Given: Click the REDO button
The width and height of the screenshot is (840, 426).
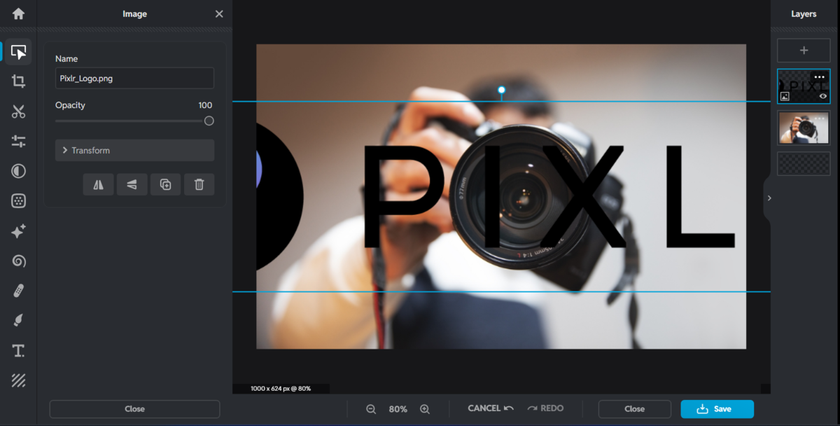Looking at the screenshot, I should coord(545,408).
